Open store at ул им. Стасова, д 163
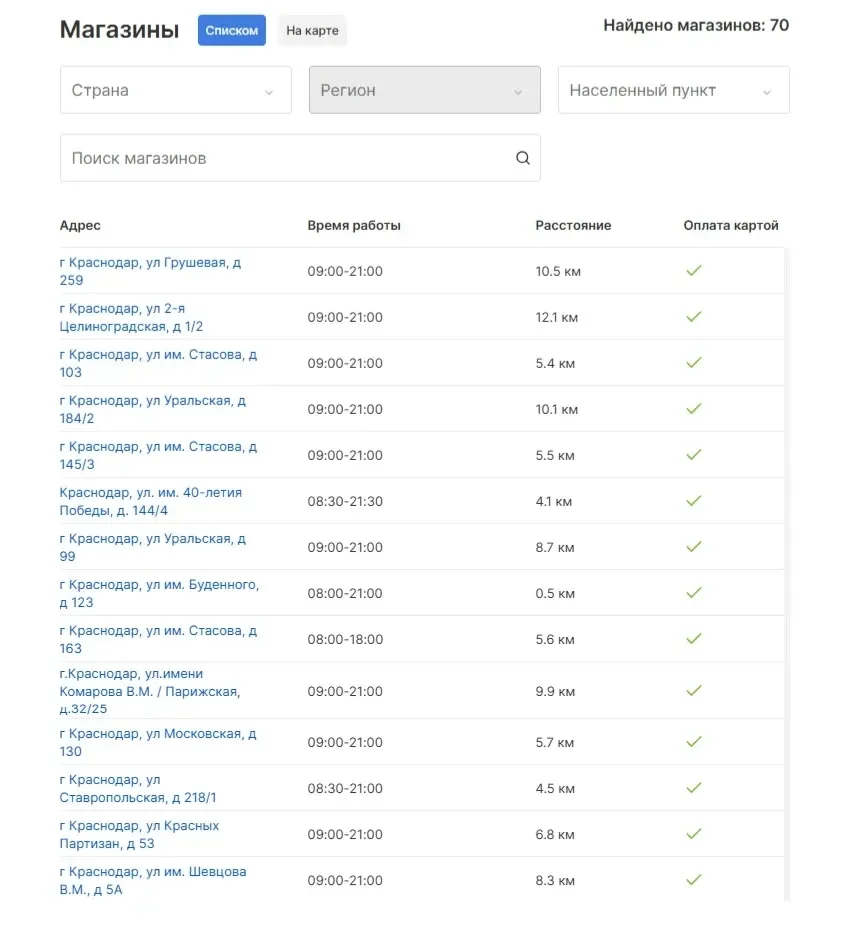861x943 pixels. [x=158, y=639]
